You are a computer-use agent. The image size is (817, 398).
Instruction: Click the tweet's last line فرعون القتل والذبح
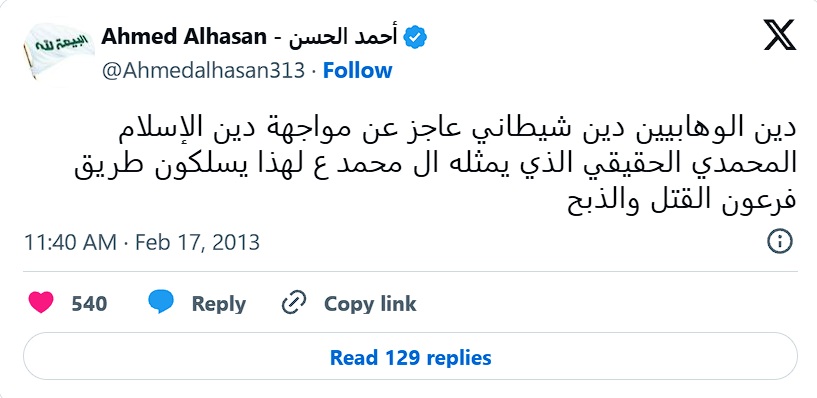tap(682, 201)
